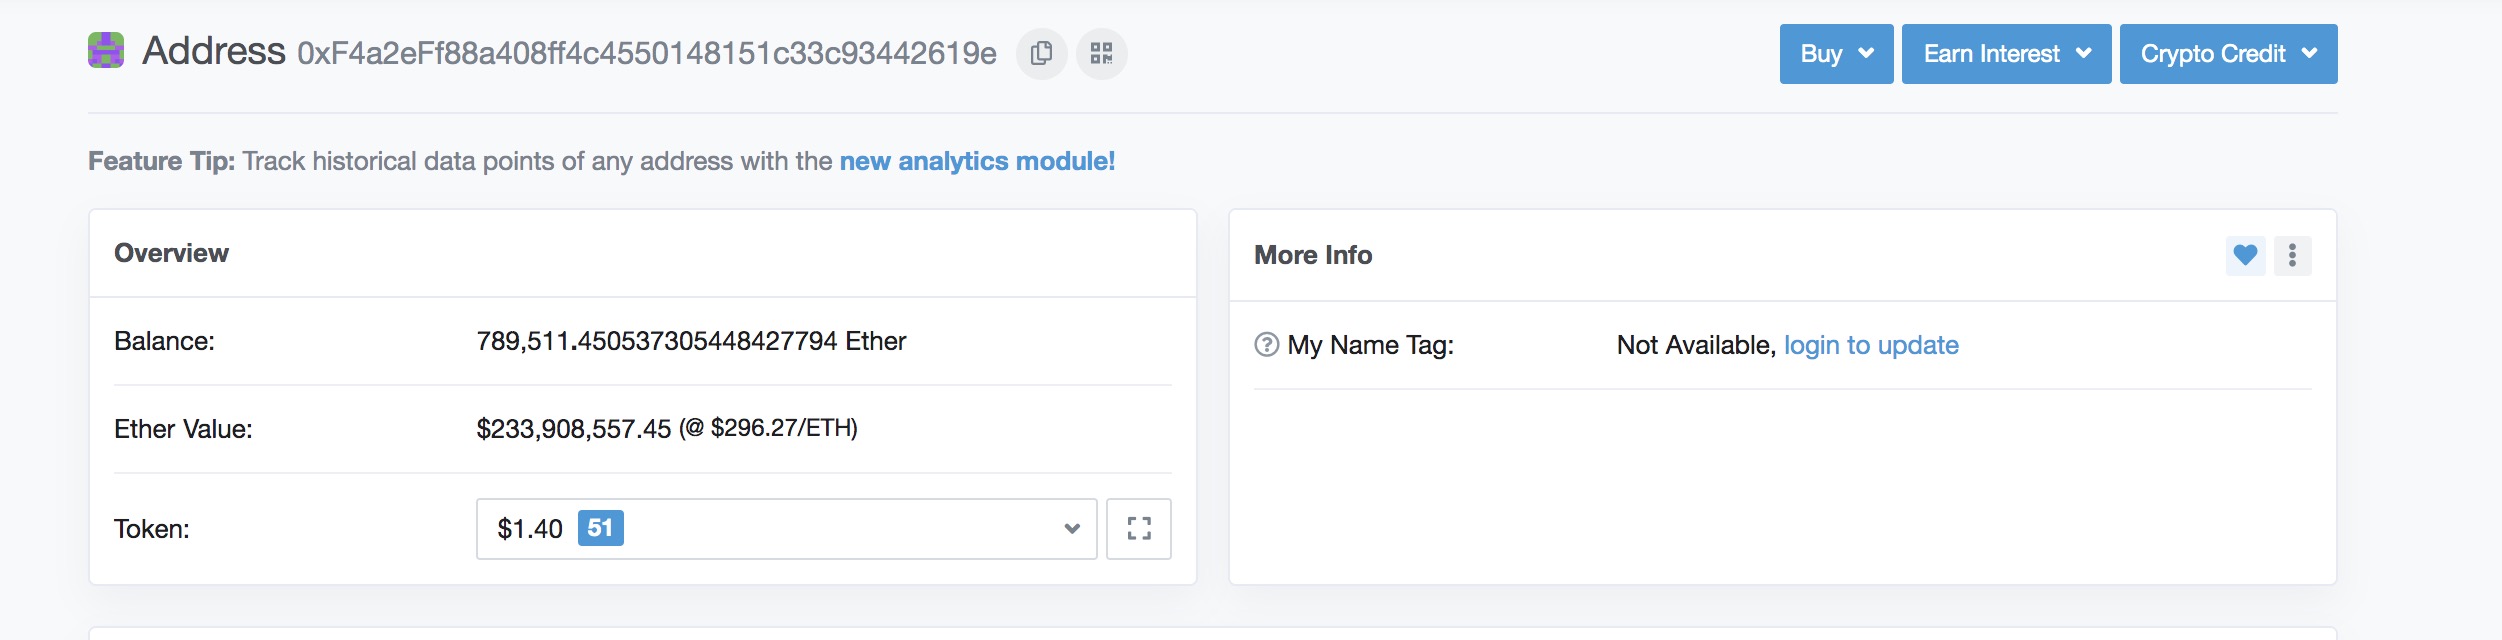This screenshot has width=2502, height=640.
Task: Add address to watch list (heart)
Action: pyautogui.click(x=2245, y=255)
